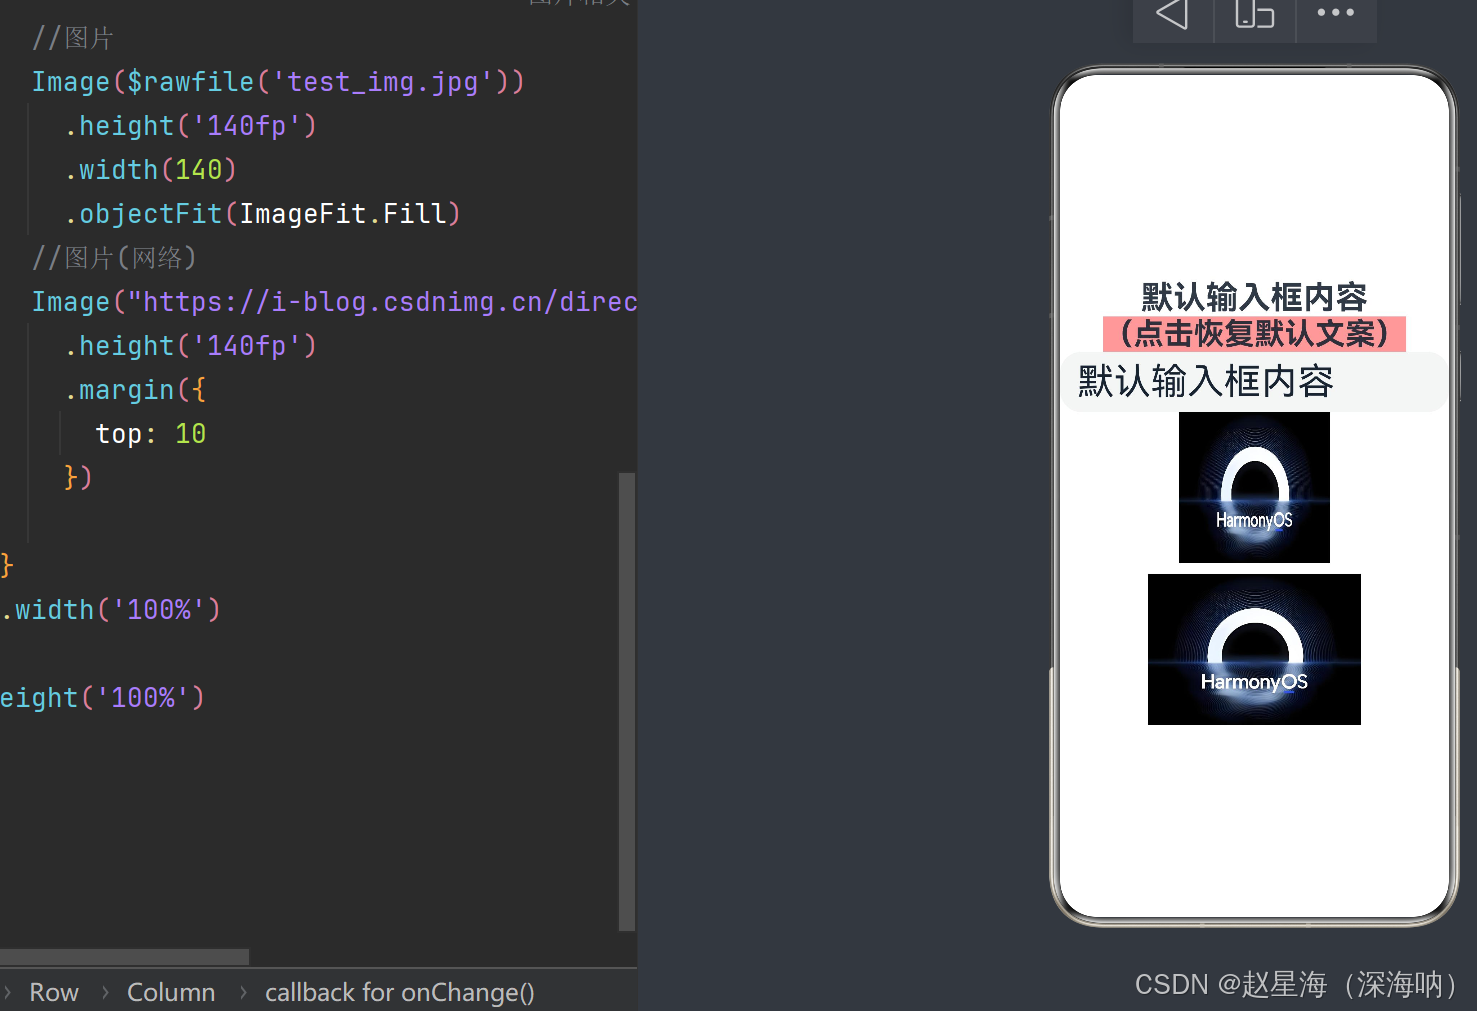The height and width of the screenshot is (1011, 1477).
Task: Click the .width(140) code line
Action: click(150, 170)
